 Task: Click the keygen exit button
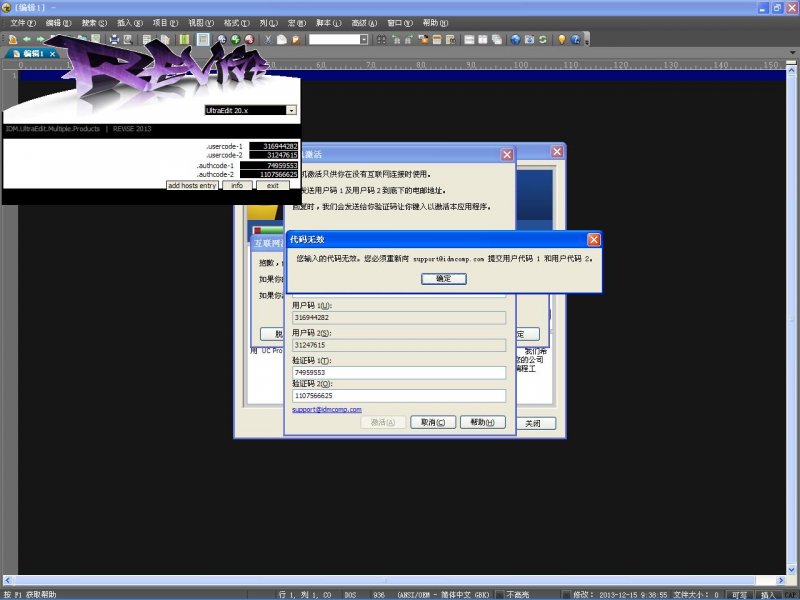(x=272, y=186)
